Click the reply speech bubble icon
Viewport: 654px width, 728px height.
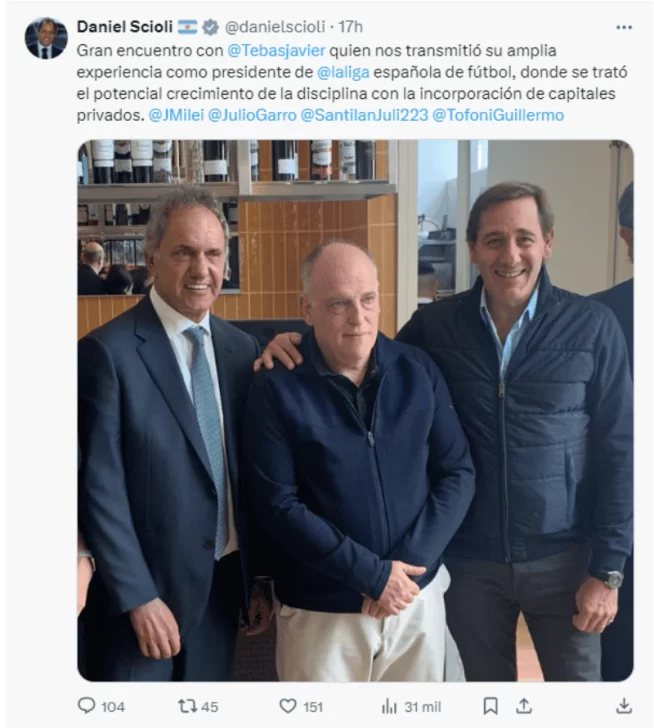click(x=86, y=706)
